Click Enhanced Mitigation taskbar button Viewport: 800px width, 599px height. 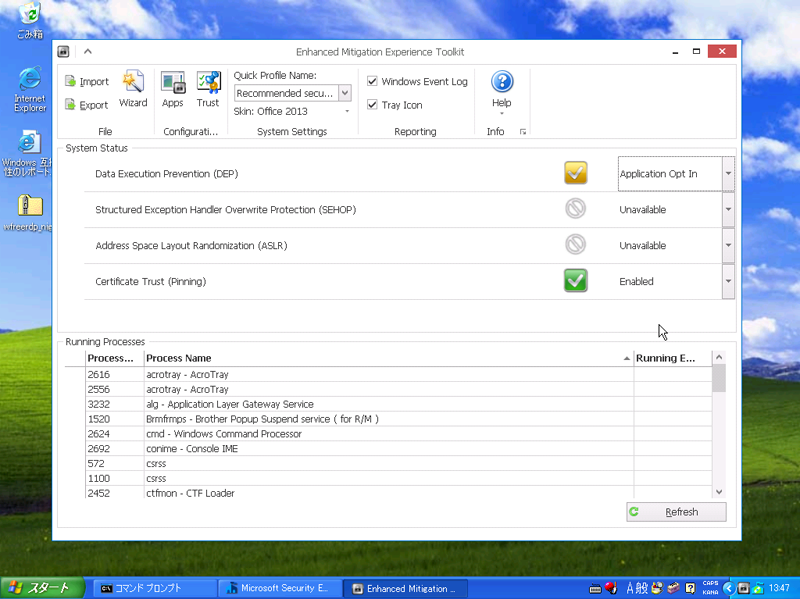click(406, 588)
